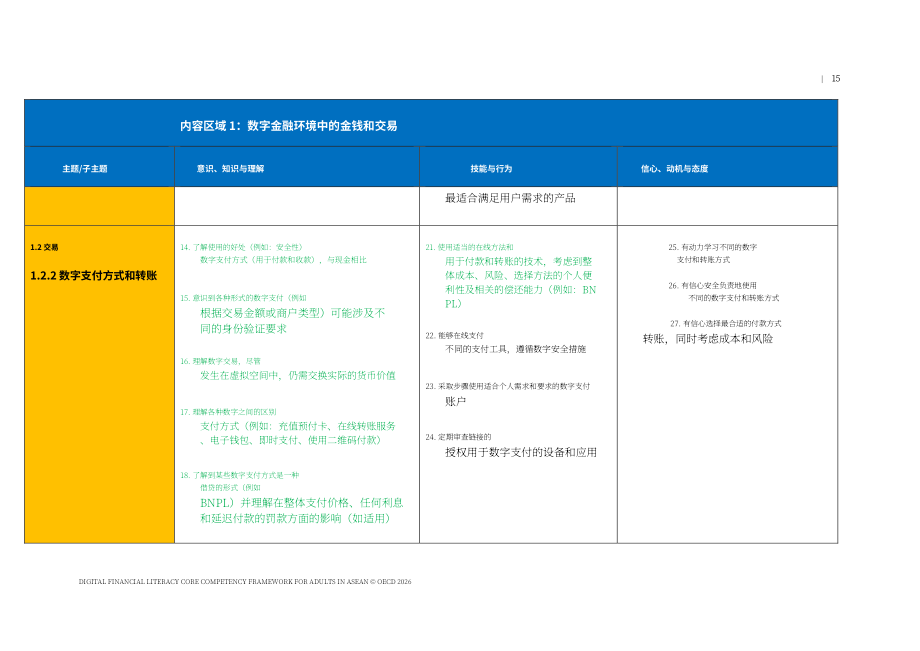Click the word "账户" under item 23
920x651 pixels.
(x=455, y=402)
